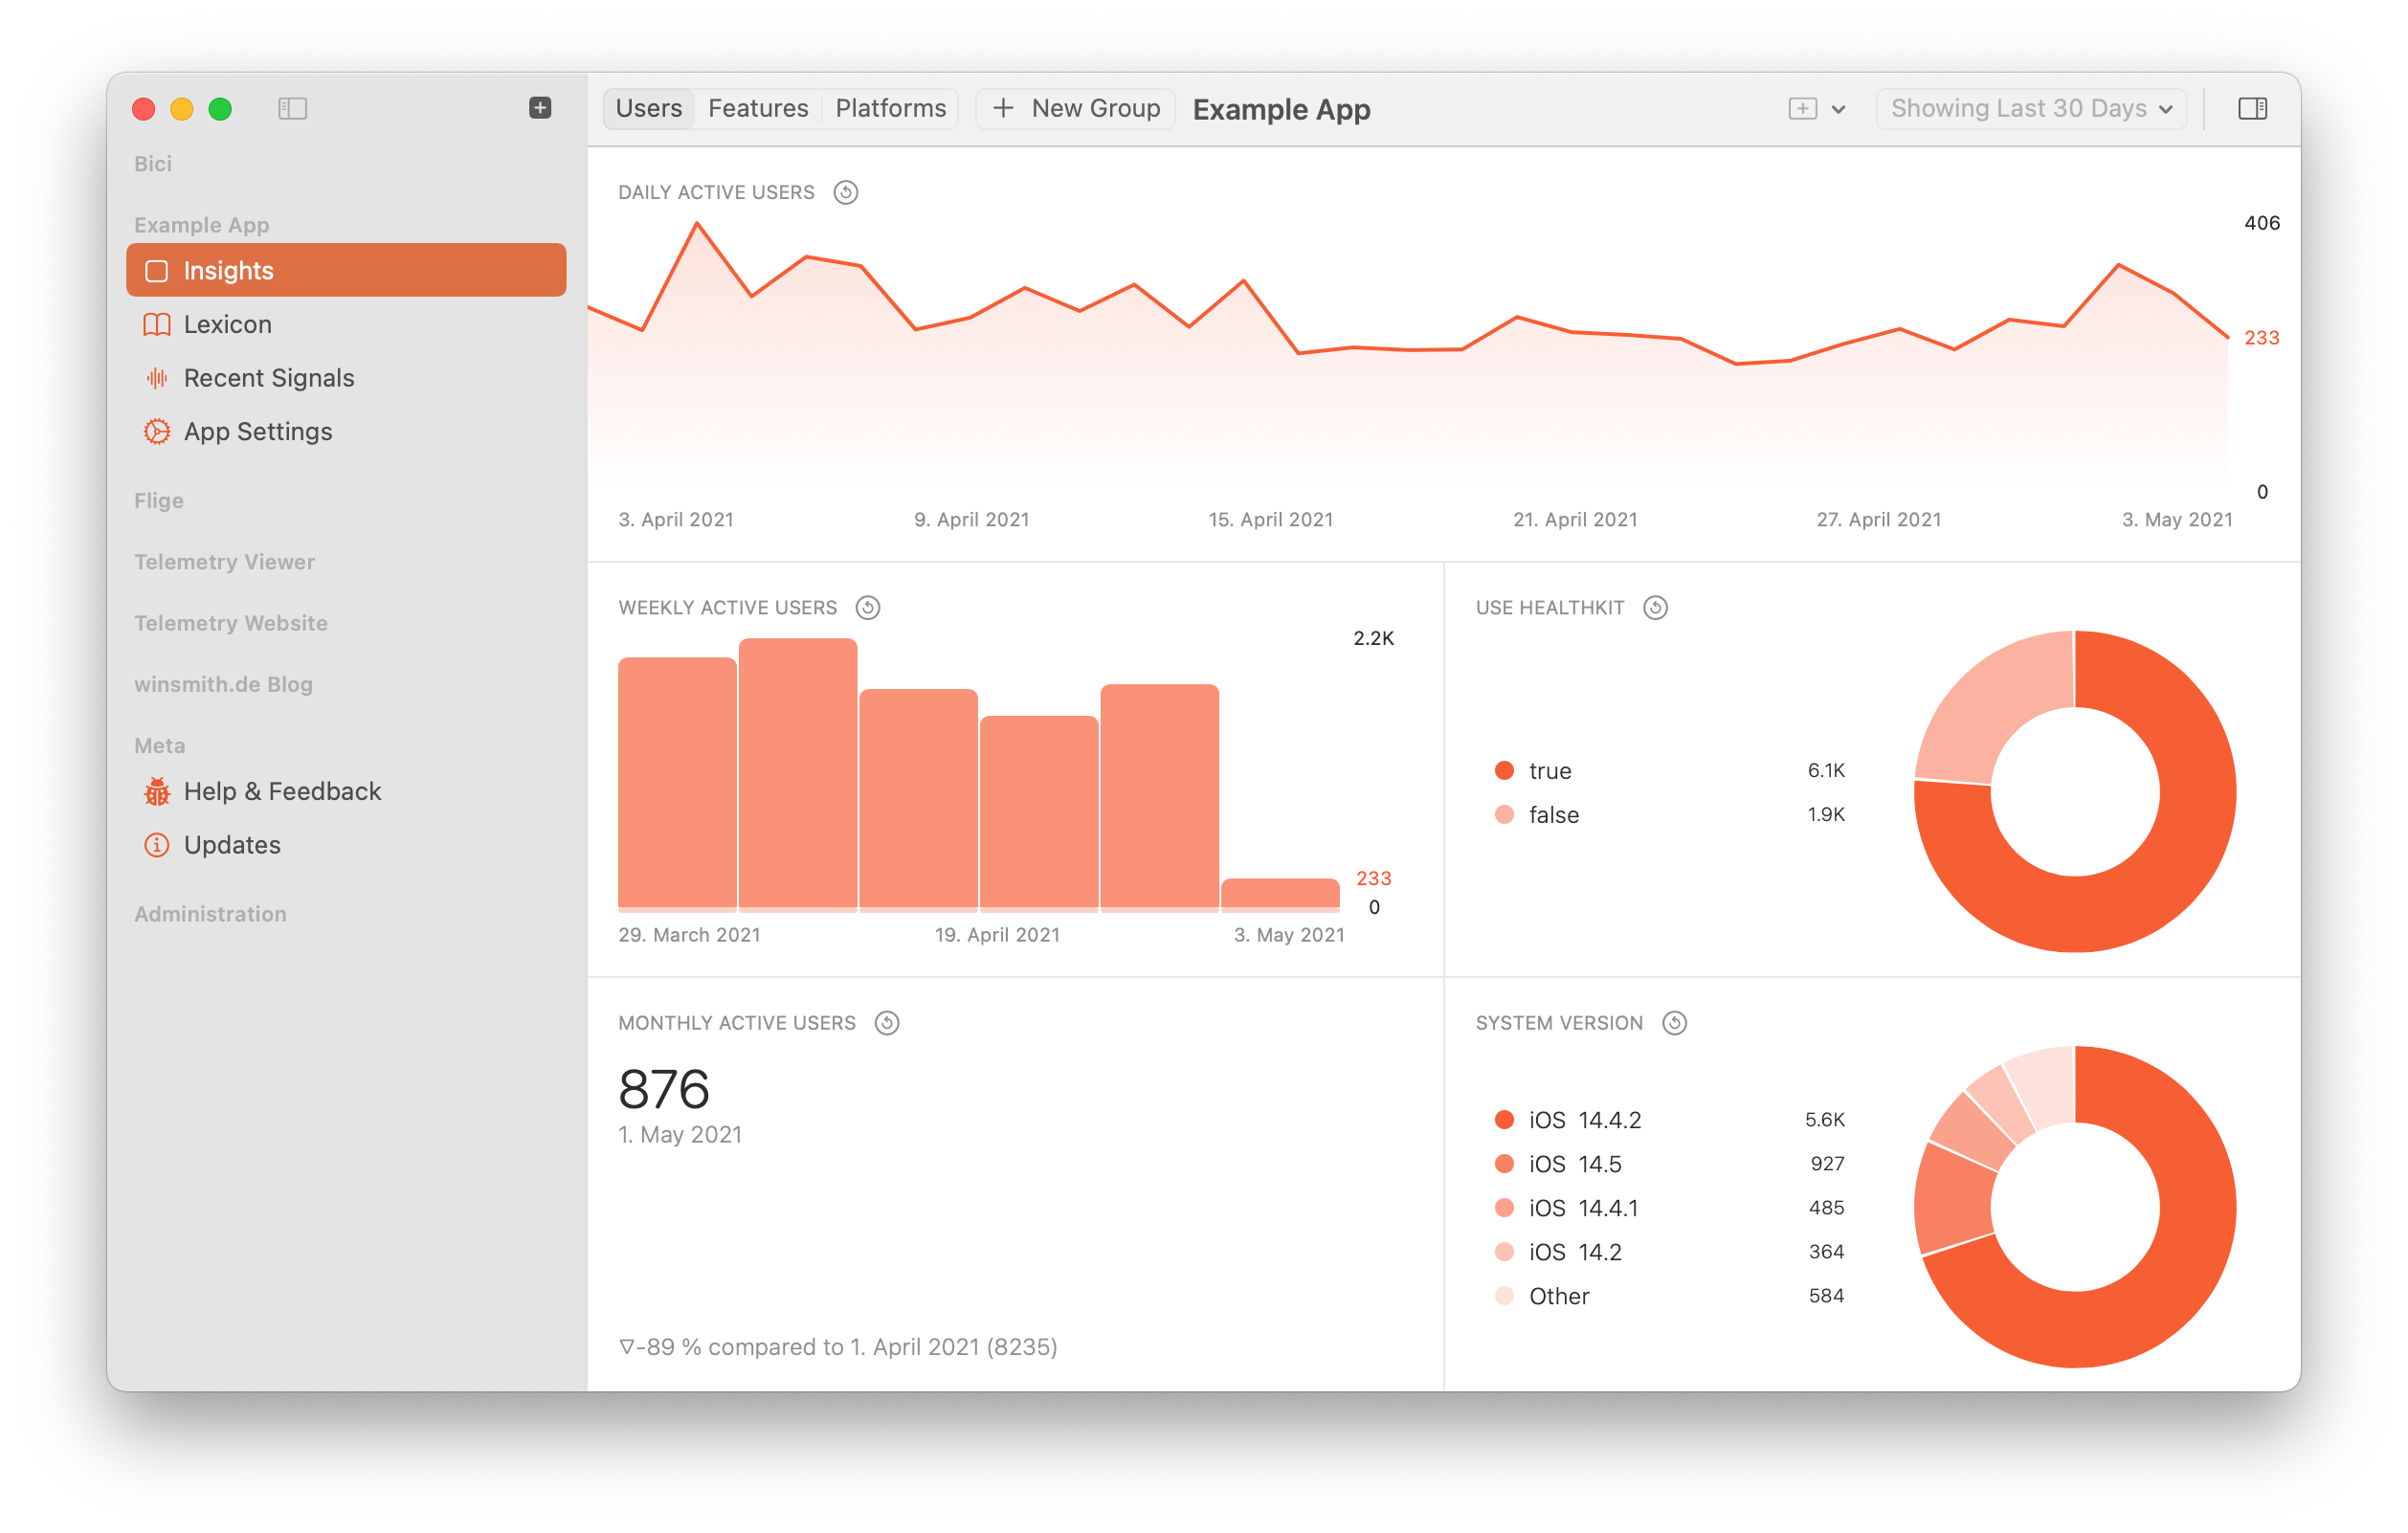The image size is (2408, 1533).
Task: Toggle the right inspector panel icon
Action: 2252,108
